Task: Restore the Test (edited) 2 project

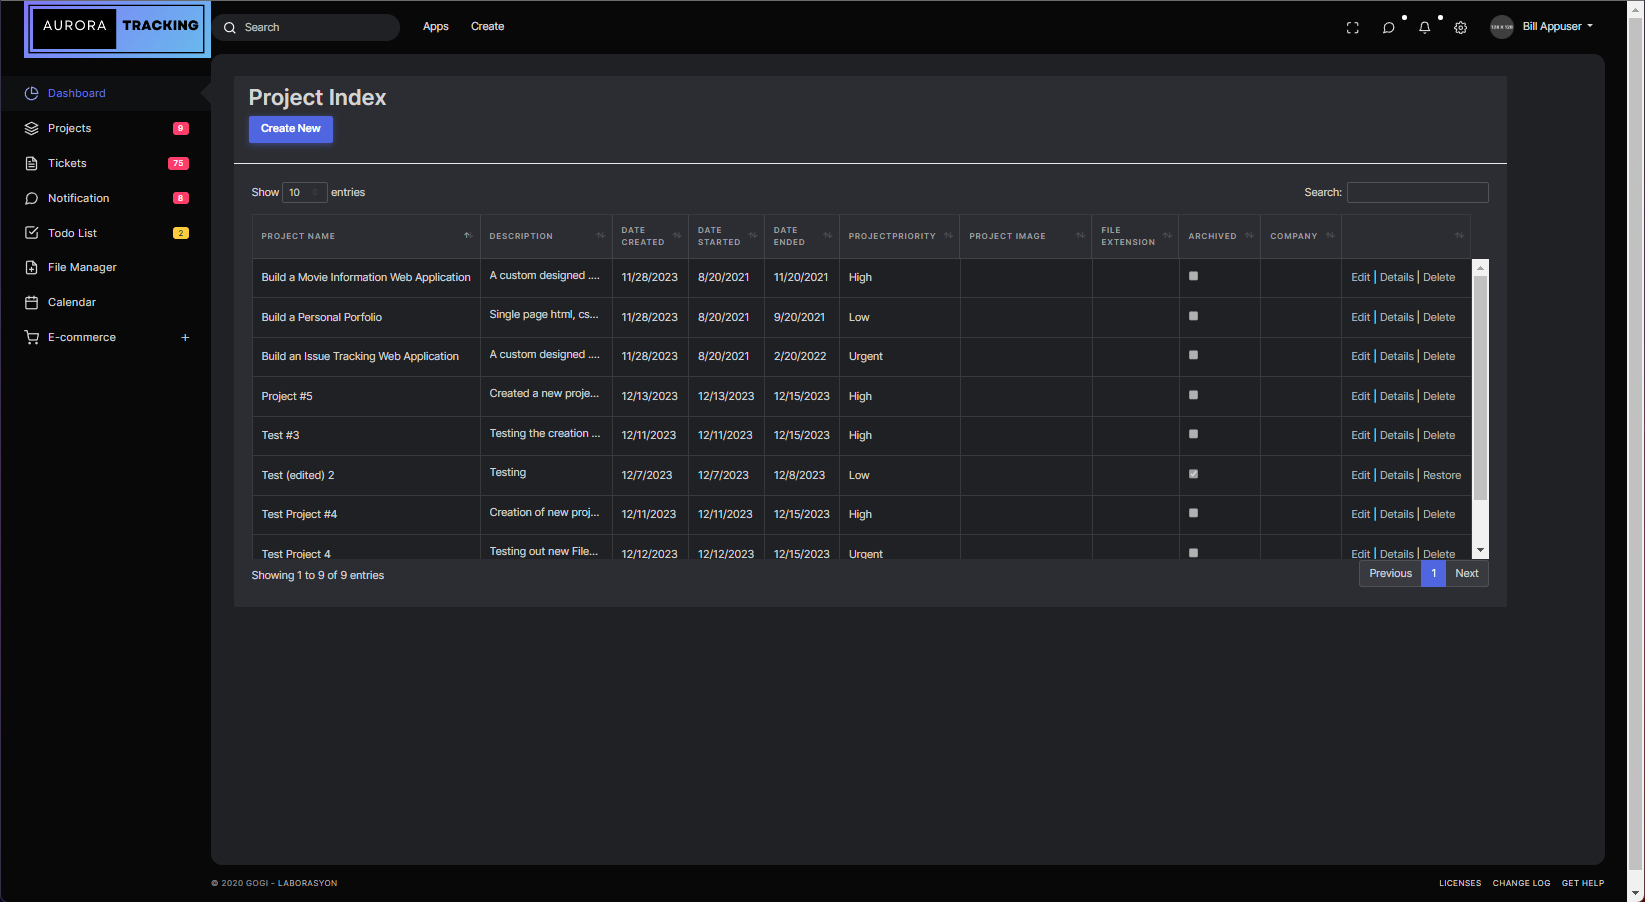Action: pyautogui.click(x=1442, y=475)
